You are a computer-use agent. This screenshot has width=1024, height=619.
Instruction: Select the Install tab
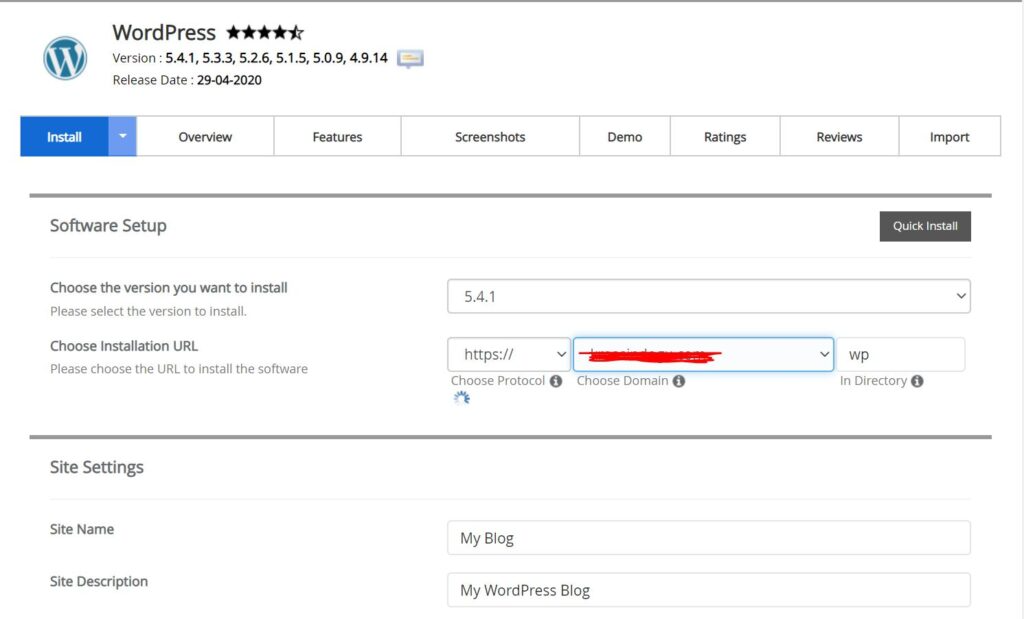(64, 136)
